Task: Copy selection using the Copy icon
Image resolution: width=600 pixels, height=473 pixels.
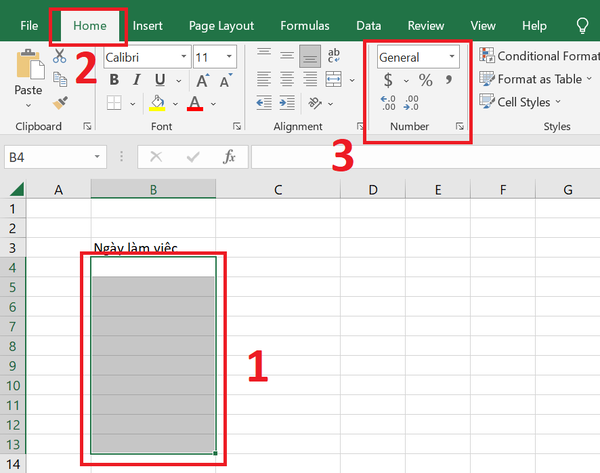Action: pyautogui.click(x=60, y=79)
